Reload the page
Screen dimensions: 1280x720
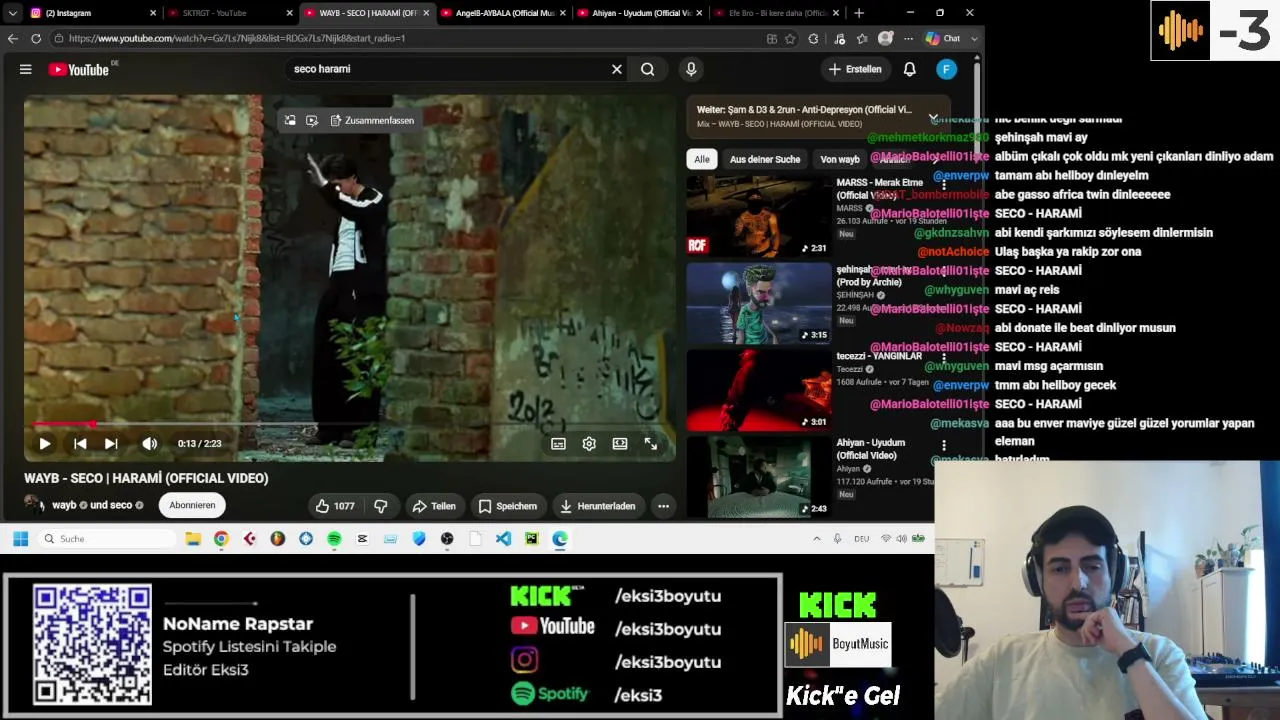[36, 38]
